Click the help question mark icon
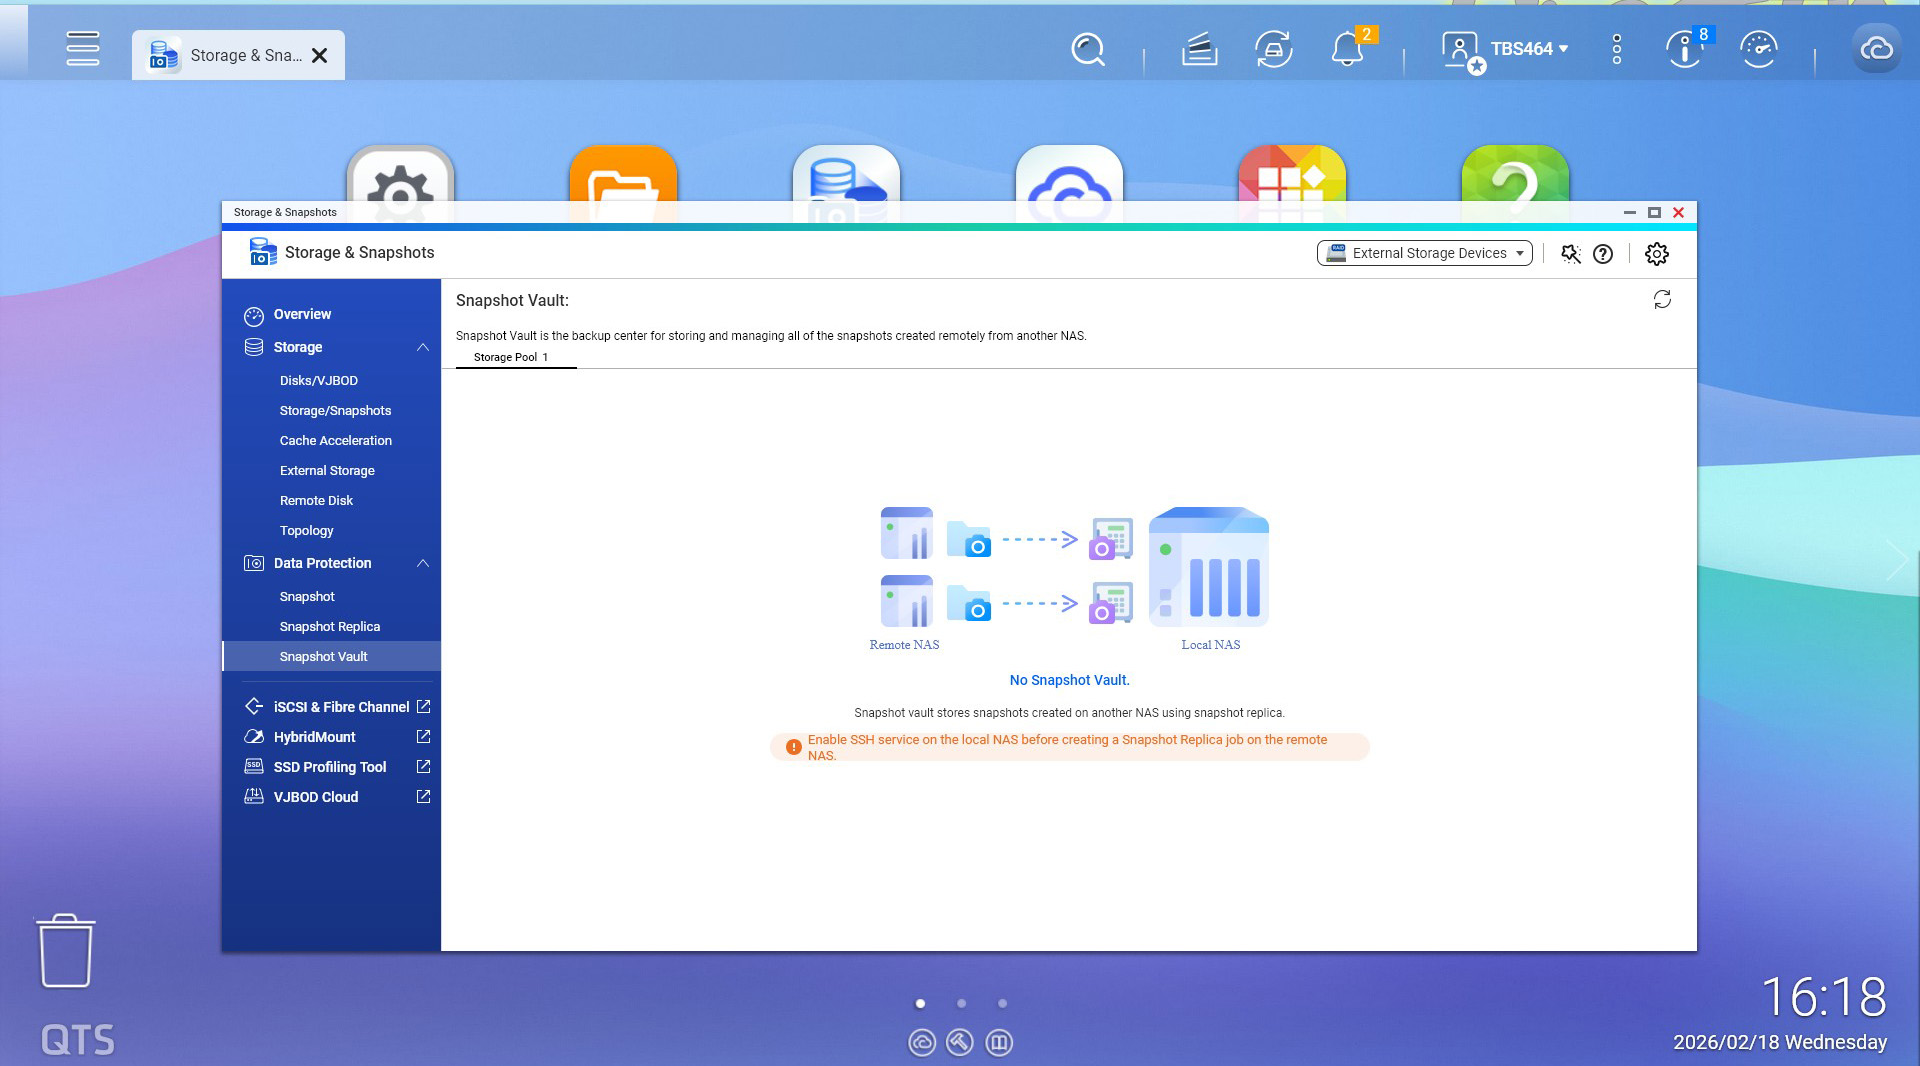 point(1603,254)
